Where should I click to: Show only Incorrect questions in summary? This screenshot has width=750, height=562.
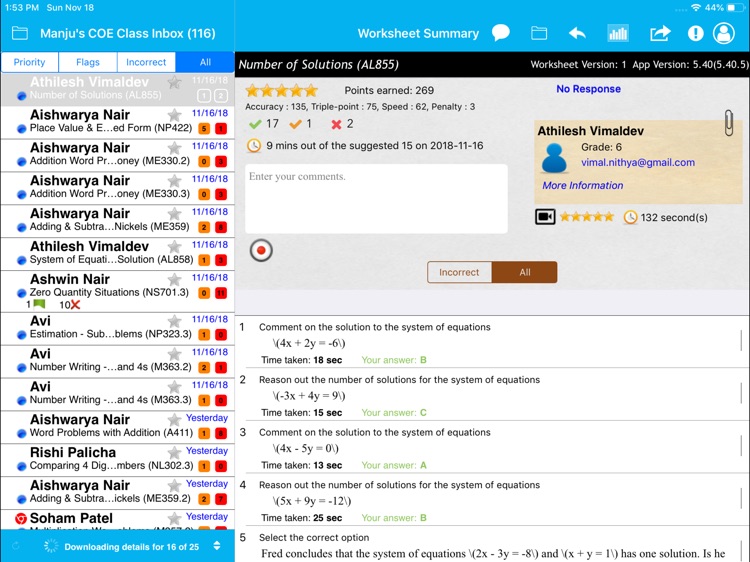coord(459,272)
